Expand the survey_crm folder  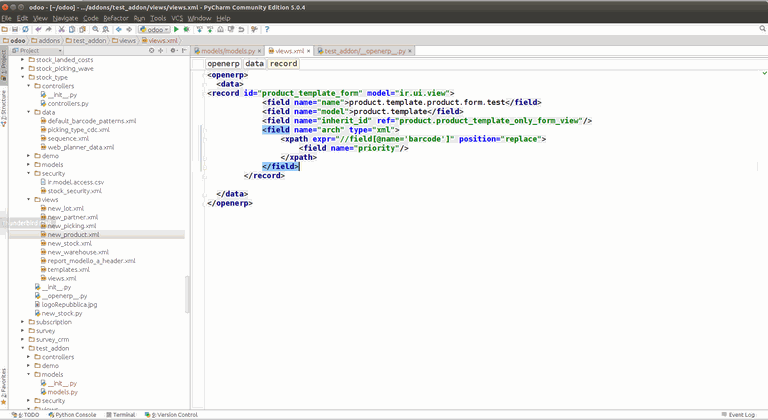click(x=23, y=339)
